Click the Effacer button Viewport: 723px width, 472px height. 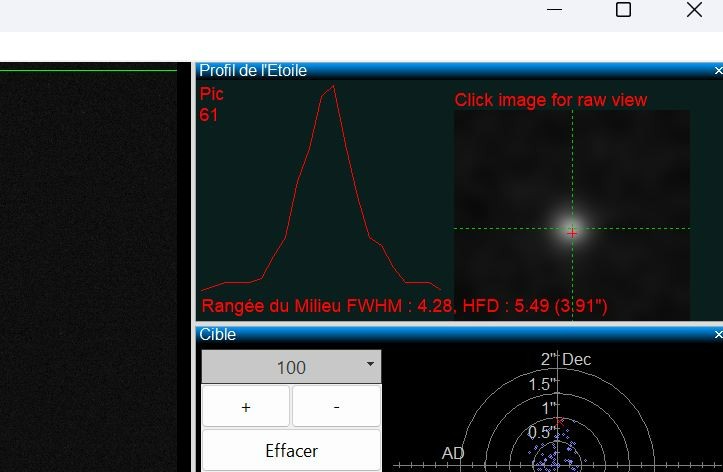tap(291, 450)
